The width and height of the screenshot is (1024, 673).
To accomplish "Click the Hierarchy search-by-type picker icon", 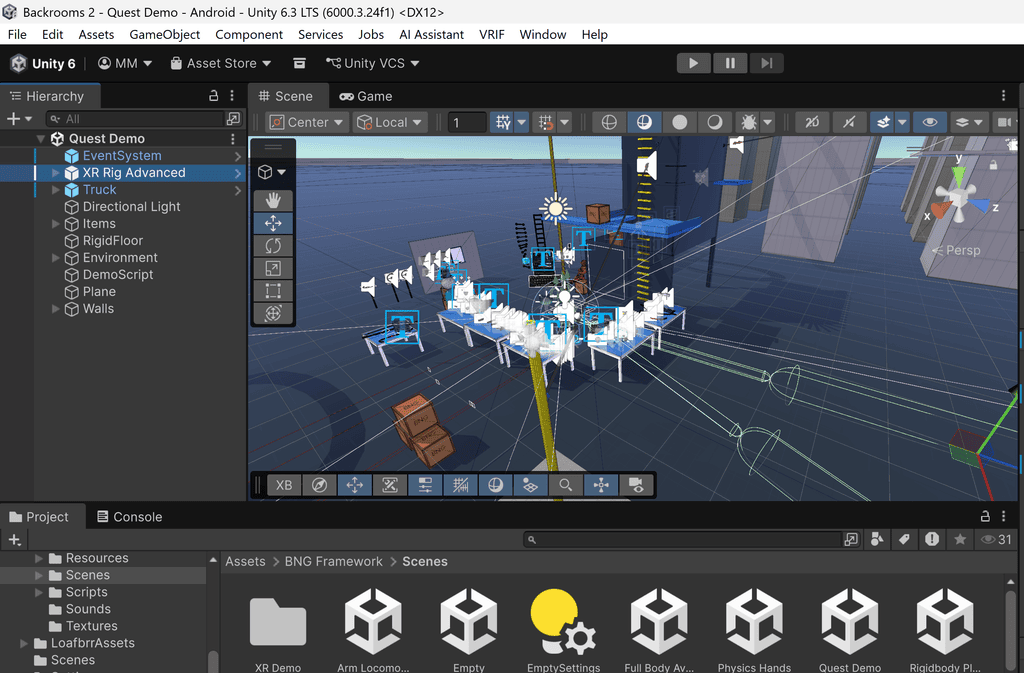I will coord(233,119).
